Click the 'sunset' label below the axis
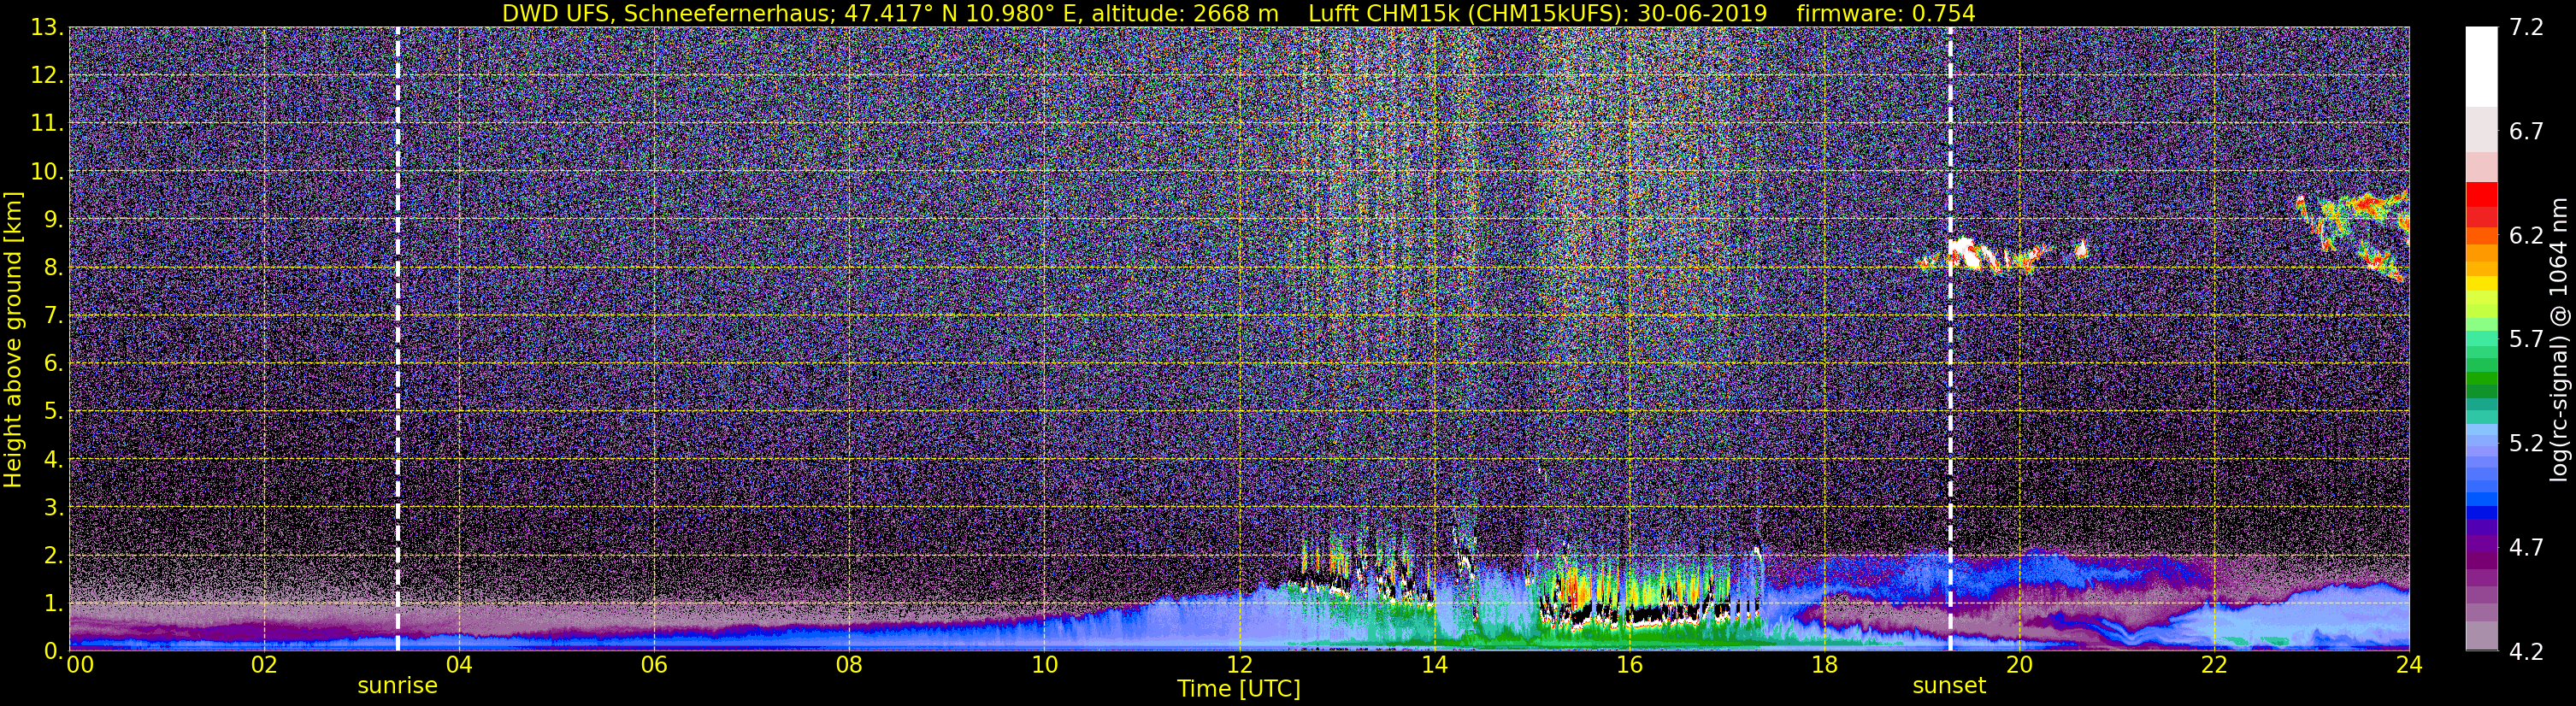 coord(1949,686)
